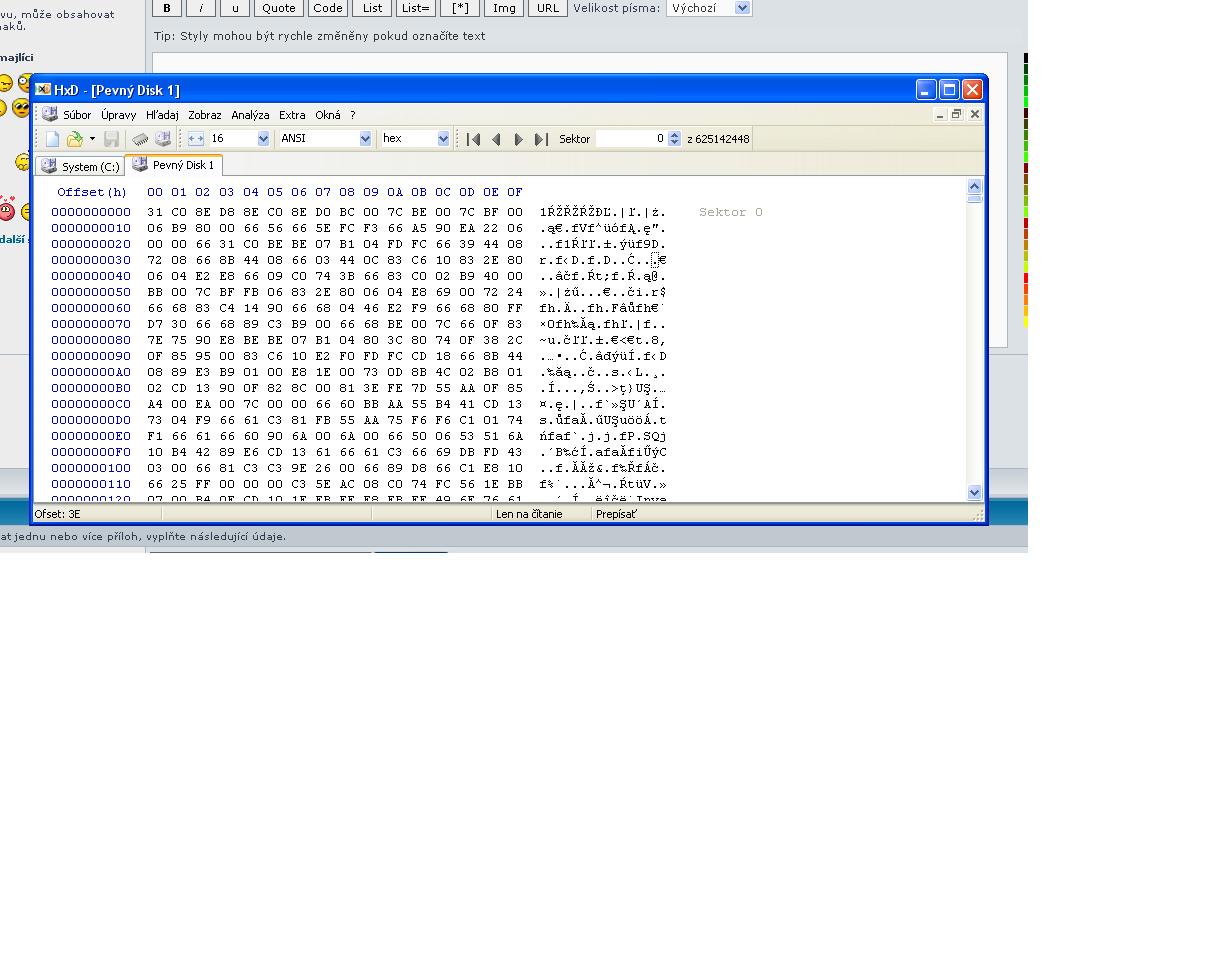Viewport: 1218px width, 972px height.
Task: Click the URL button in forum editor
Action: point(548,8)
